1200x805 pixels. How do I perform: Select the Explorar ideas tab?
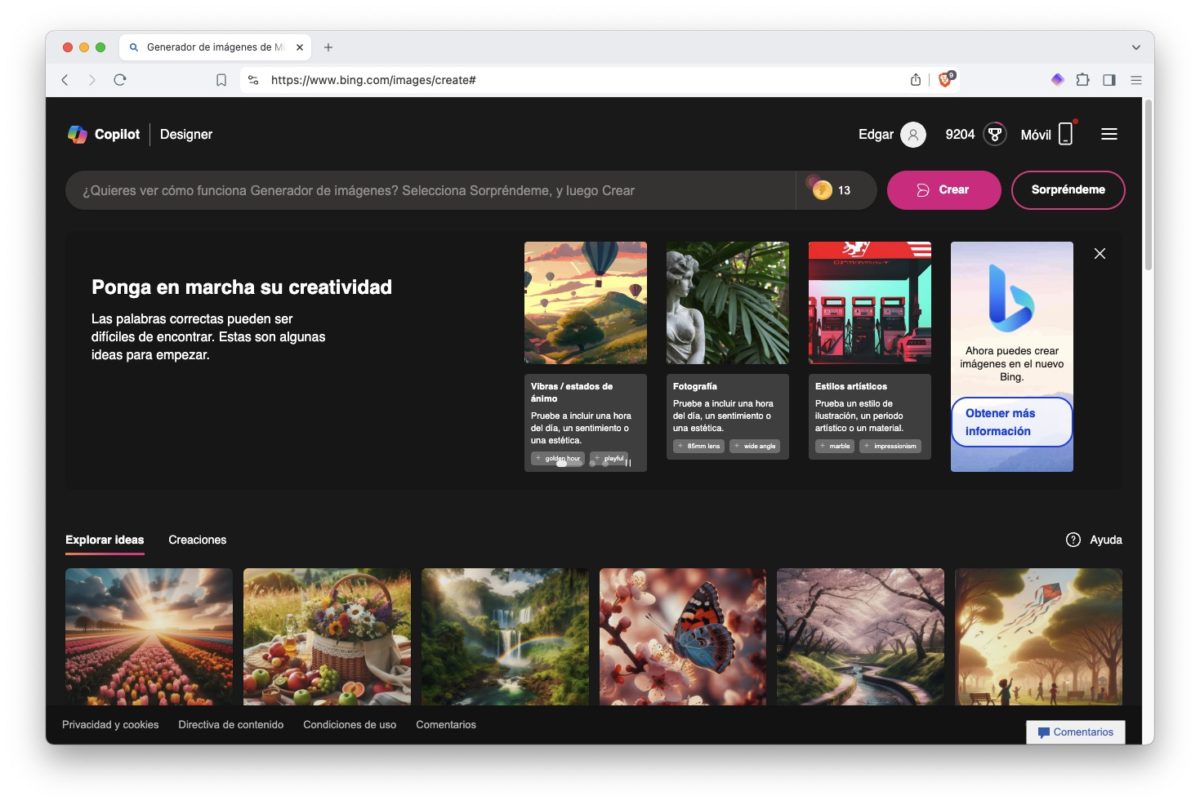104,539
